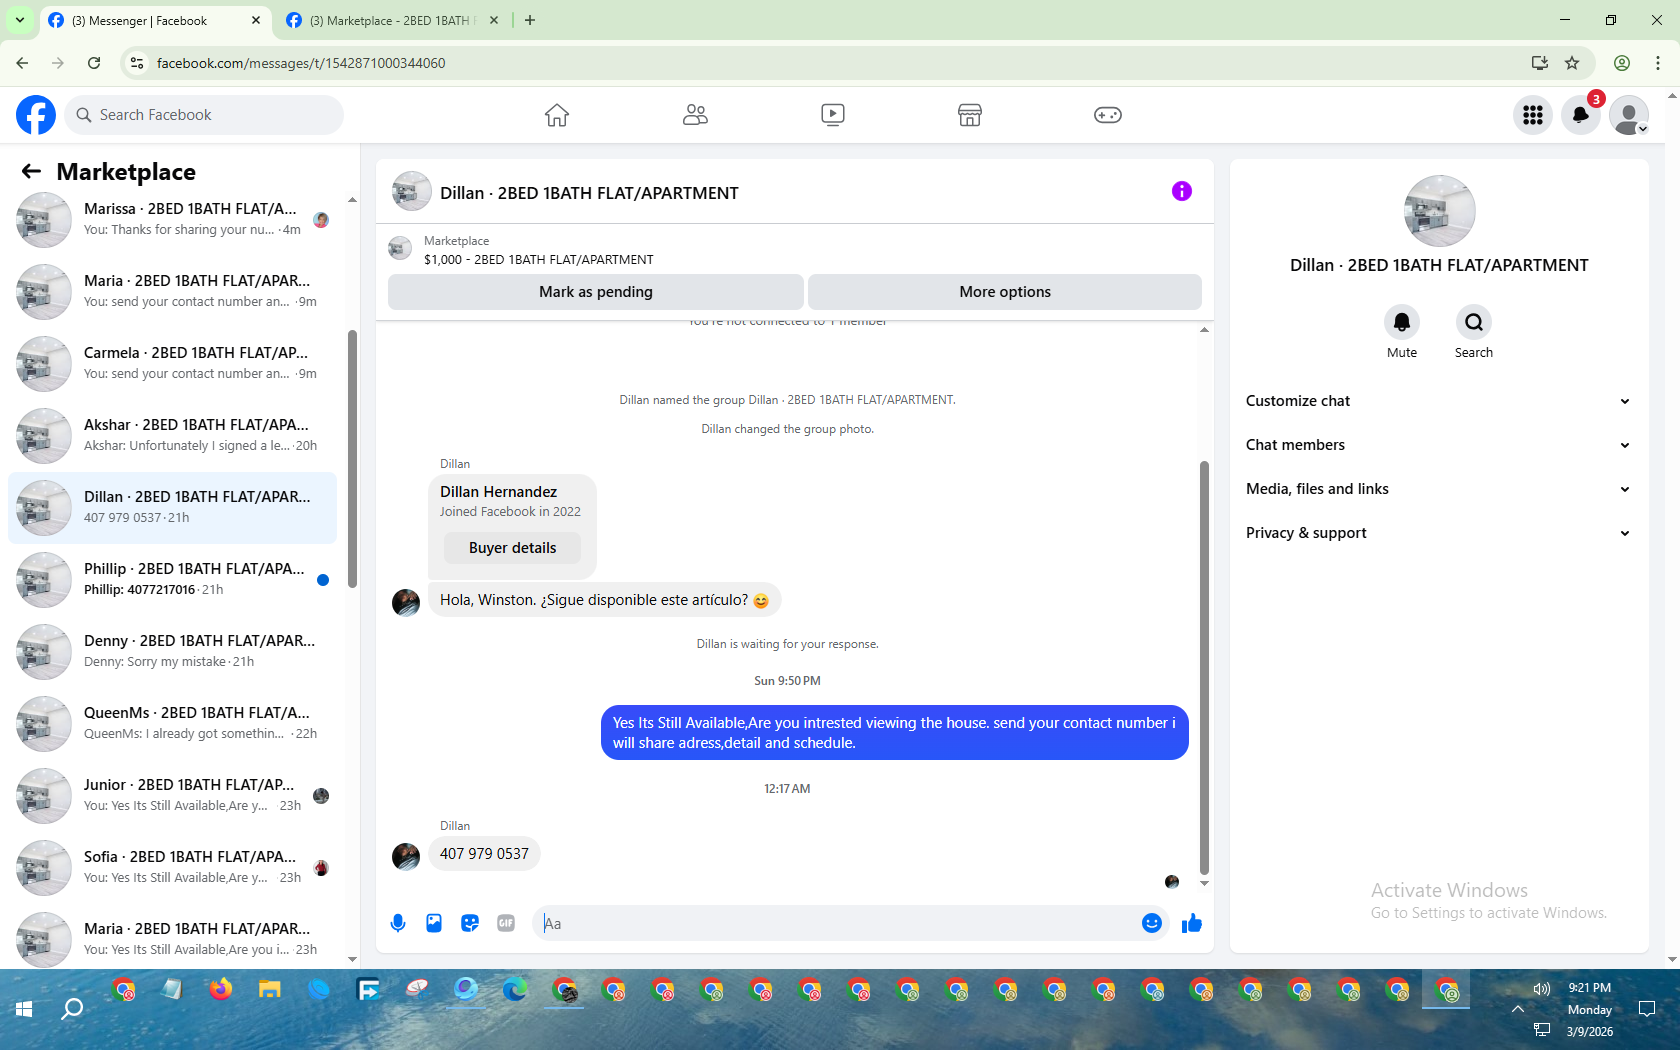Expand Customize chat section
1680x1050 pixels.
coord(1438,401)
